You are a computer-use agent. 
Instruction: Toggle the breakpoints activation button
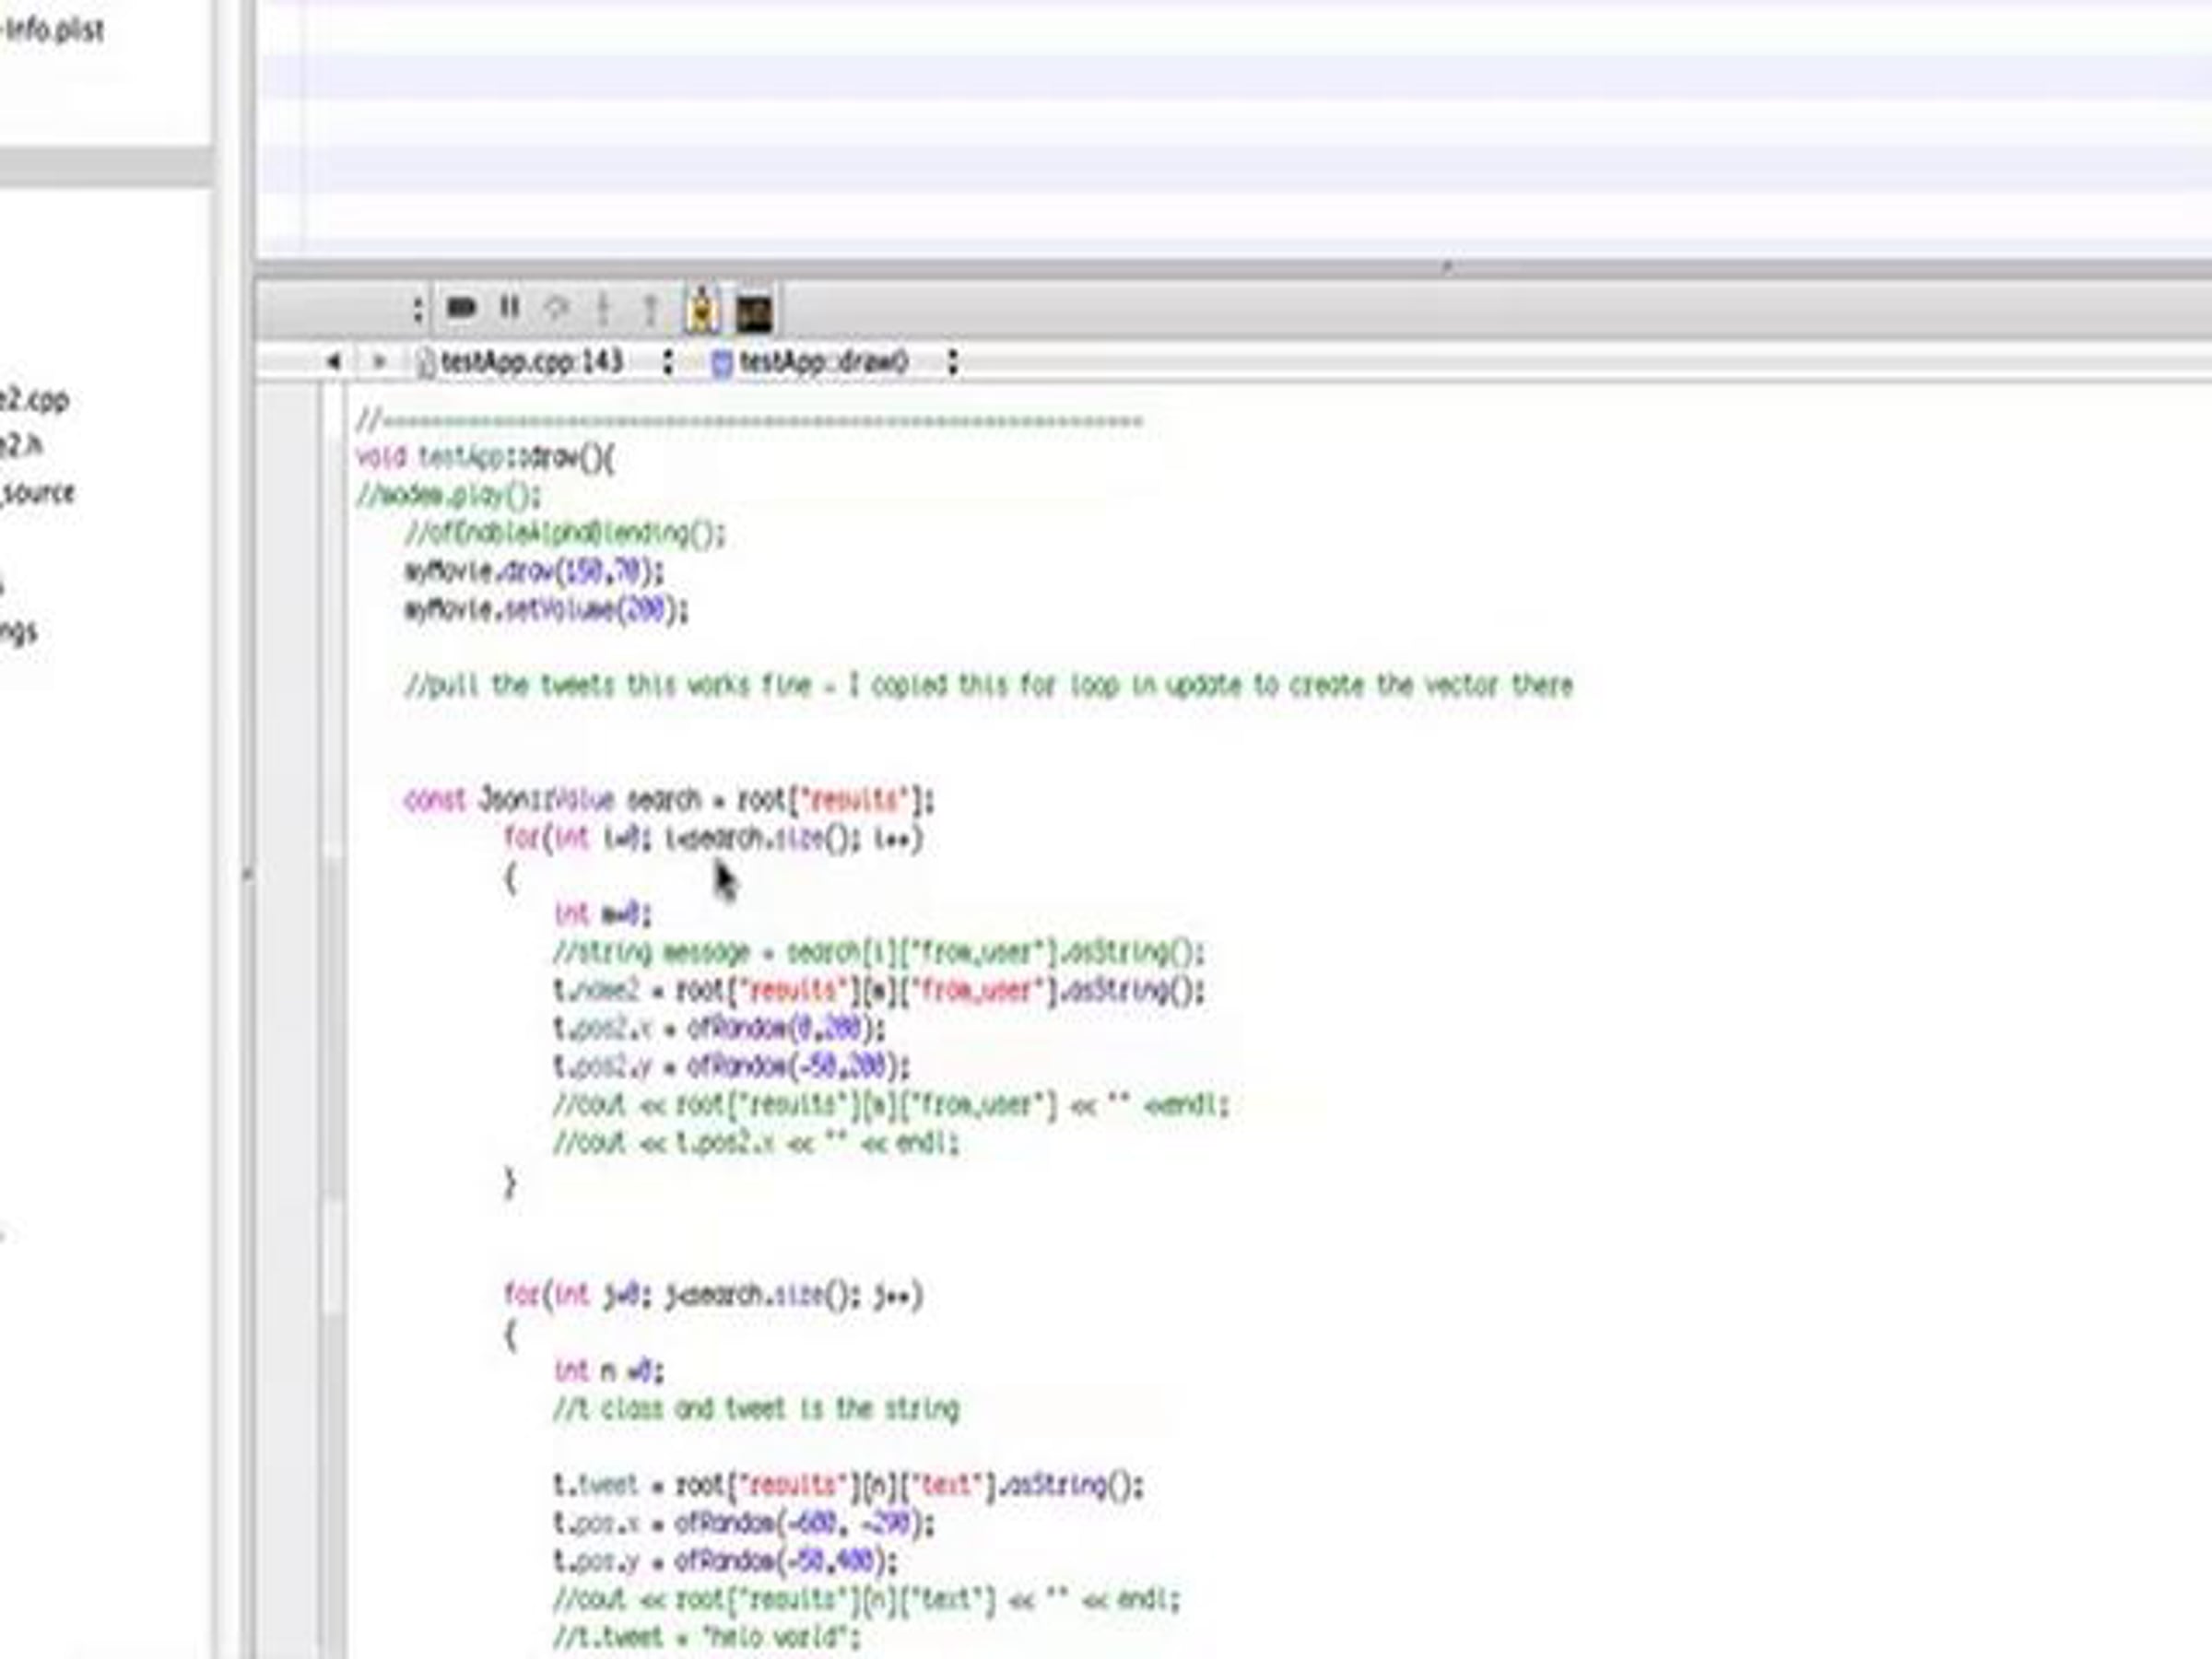tap(461, 307)
